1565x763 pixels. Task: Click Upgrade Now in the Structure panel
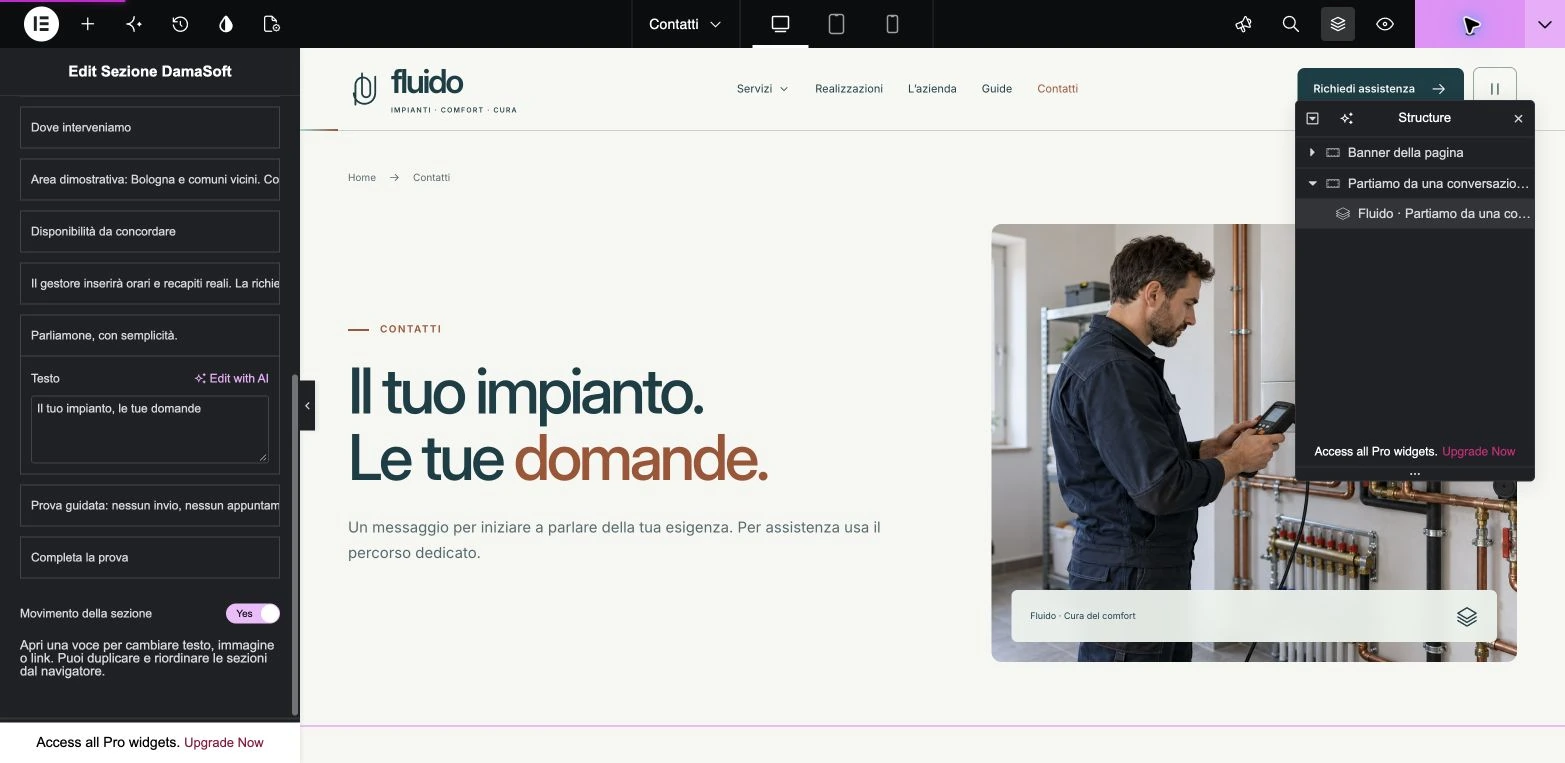tap(1478, 451)
